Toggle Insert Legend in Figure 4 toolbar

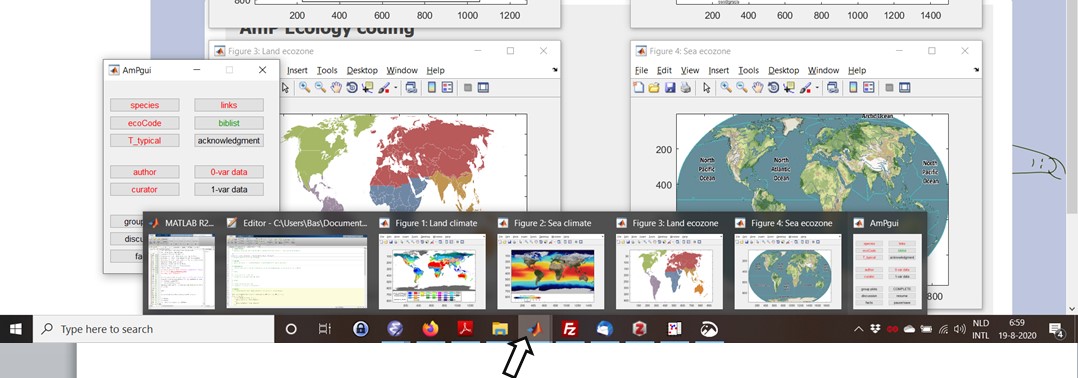[869, 88]
